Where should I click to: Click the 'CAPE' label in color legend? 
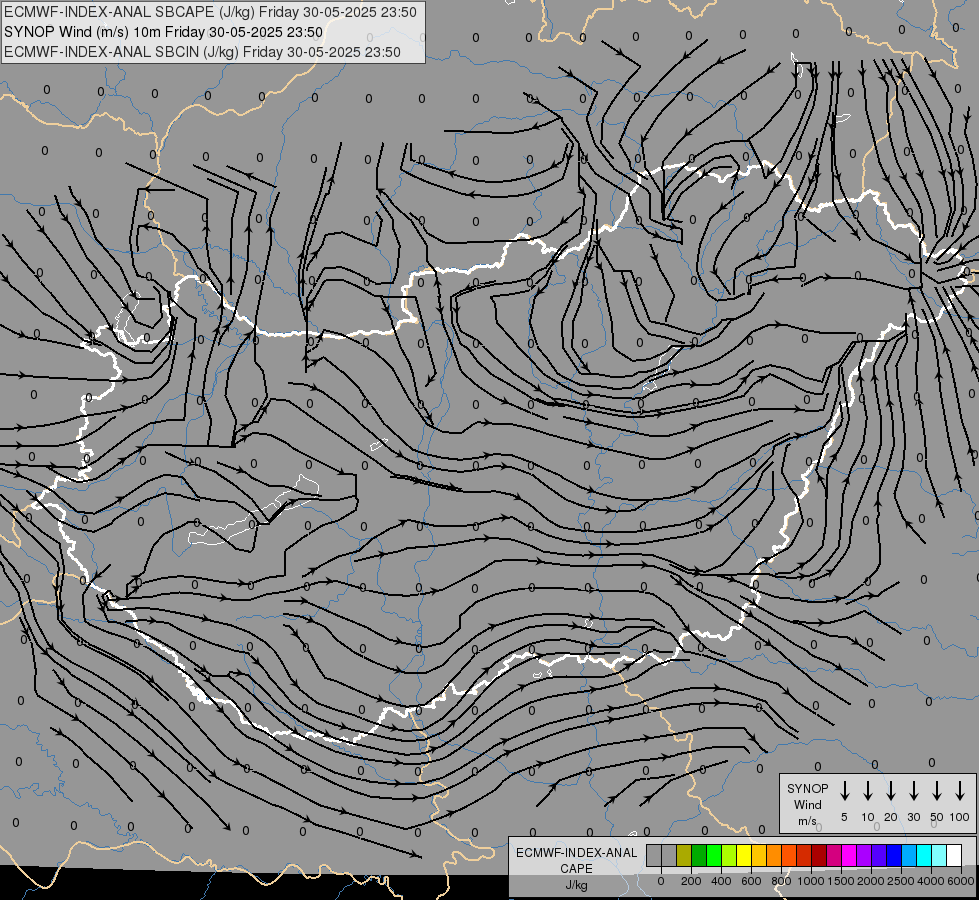click(x=576, y=869)
